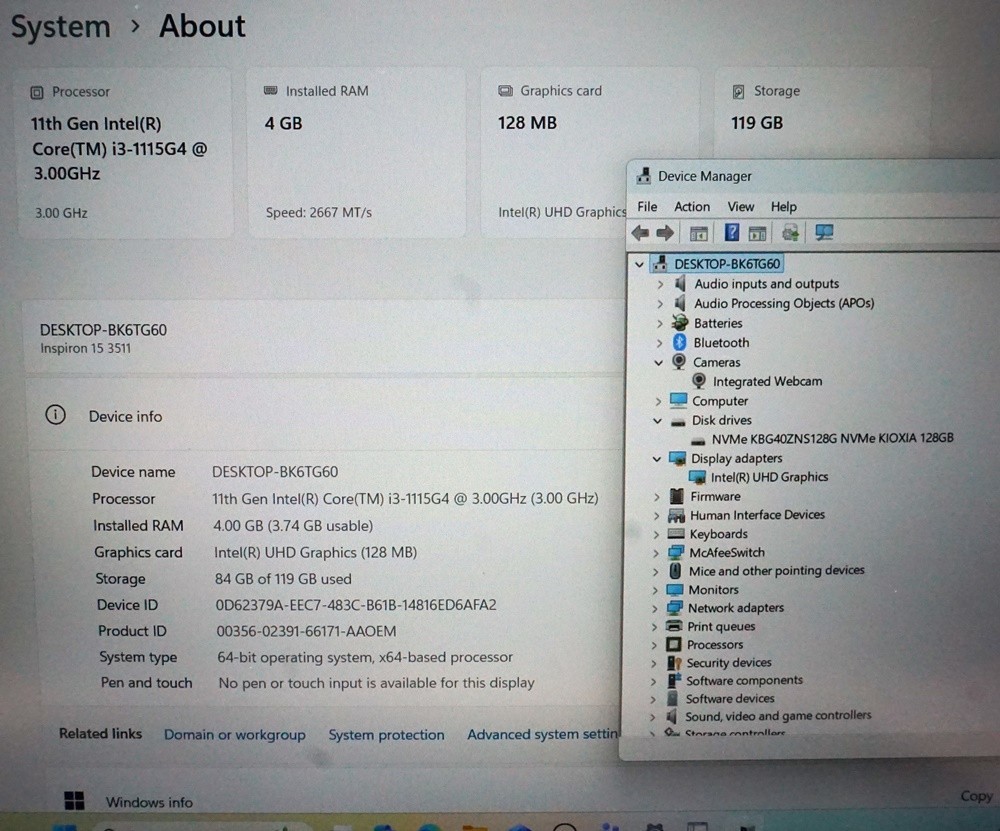The image size is (1000, 831).
Task: Open Advanced system settings link
Action: tap(543, 734)
